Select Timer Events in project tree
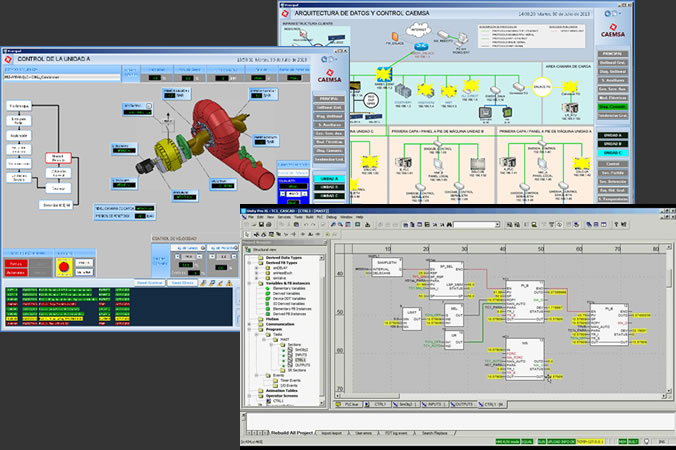Viewport: 676px width, 450px height. [290, 381]
